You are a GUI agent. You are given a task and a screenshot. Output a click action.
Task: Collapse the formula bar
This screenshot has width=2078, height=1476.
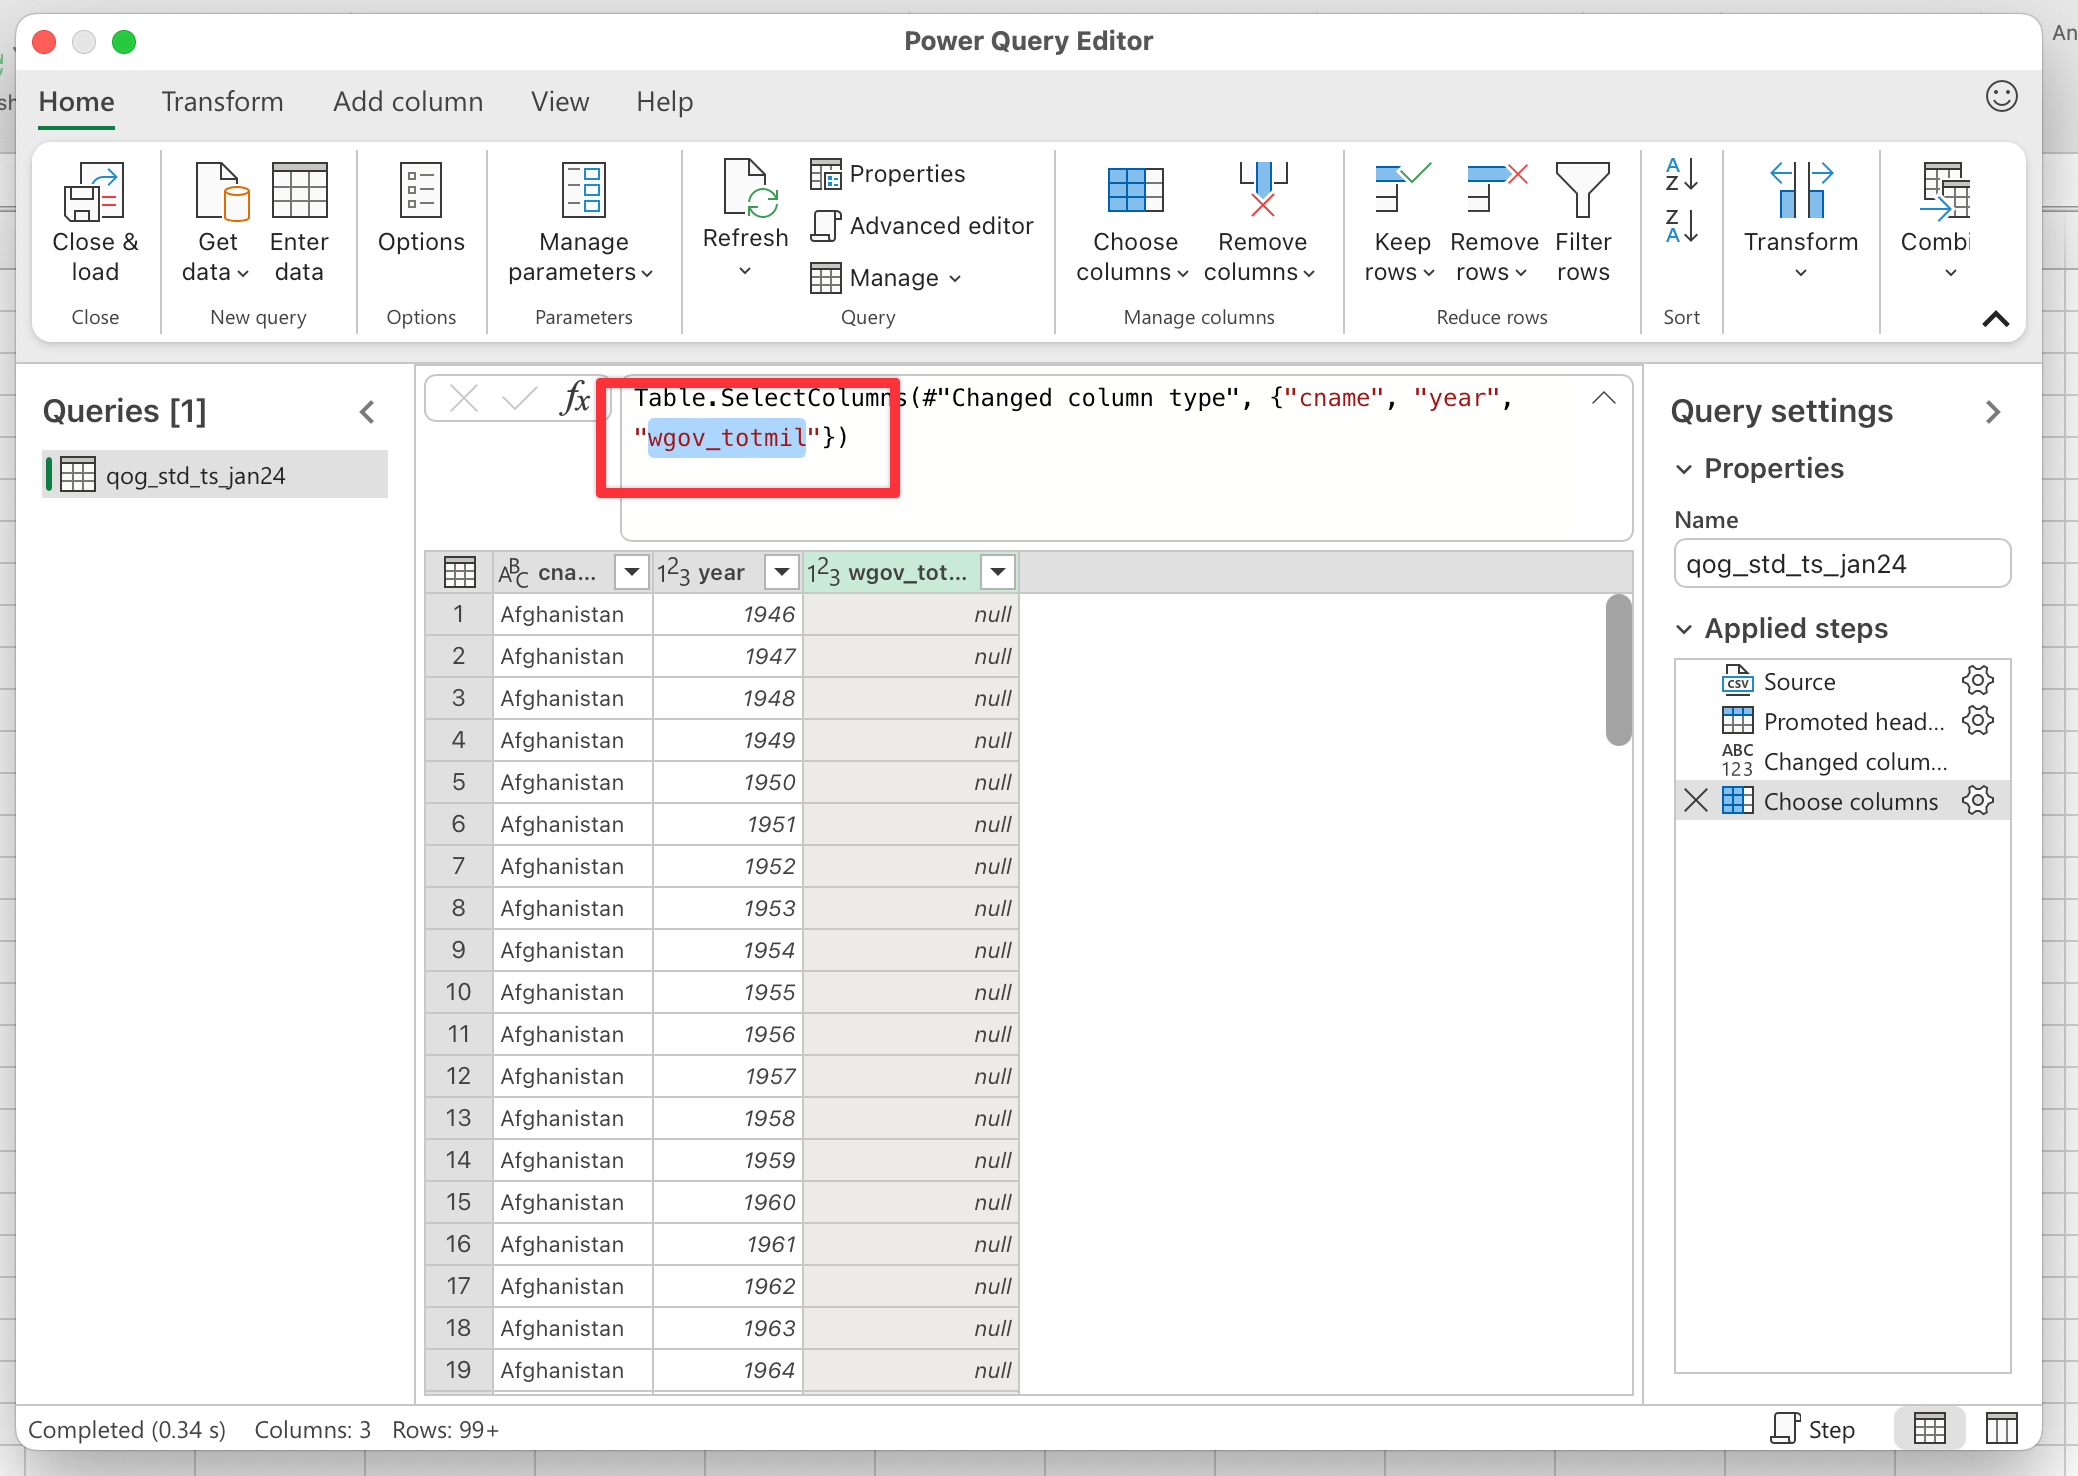pyautogui.click(x=1603, y=398)
